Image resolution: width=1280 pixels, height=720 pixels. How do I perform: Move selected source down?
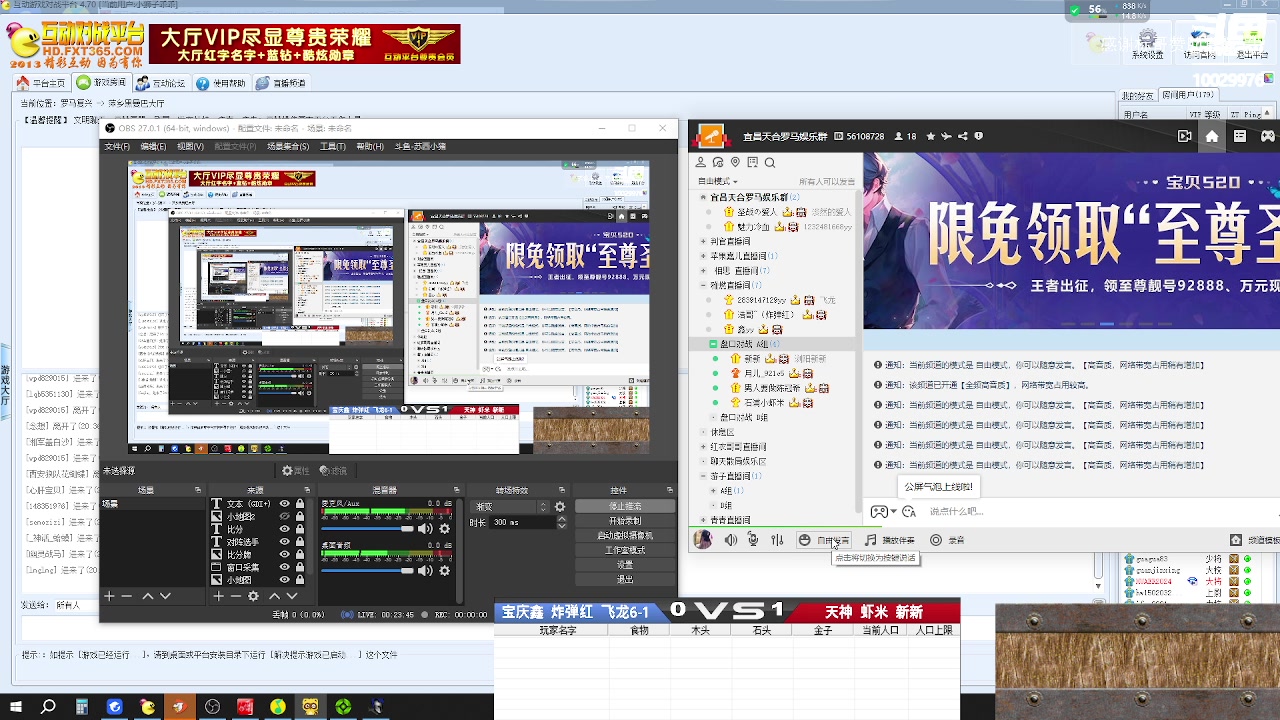[x=292, y=596]
